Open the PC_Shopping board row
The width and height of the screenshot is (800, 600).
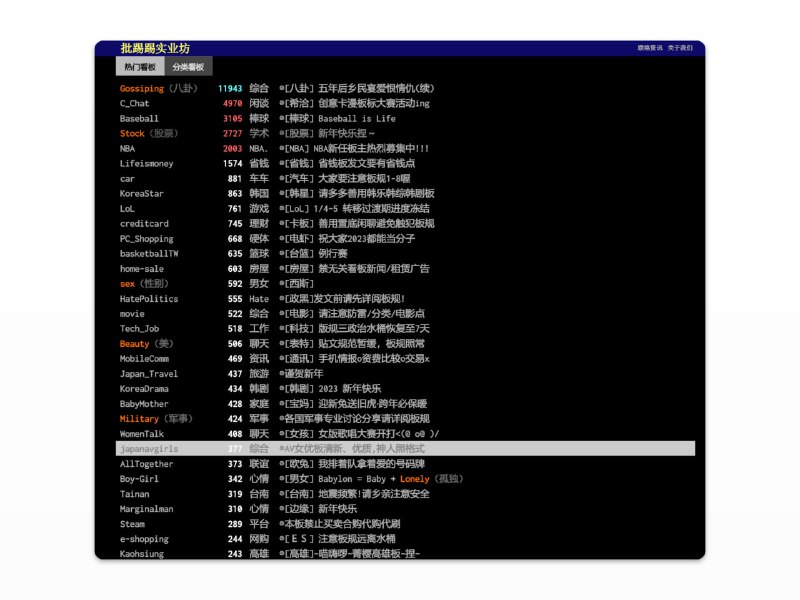[x=405, y=239]
